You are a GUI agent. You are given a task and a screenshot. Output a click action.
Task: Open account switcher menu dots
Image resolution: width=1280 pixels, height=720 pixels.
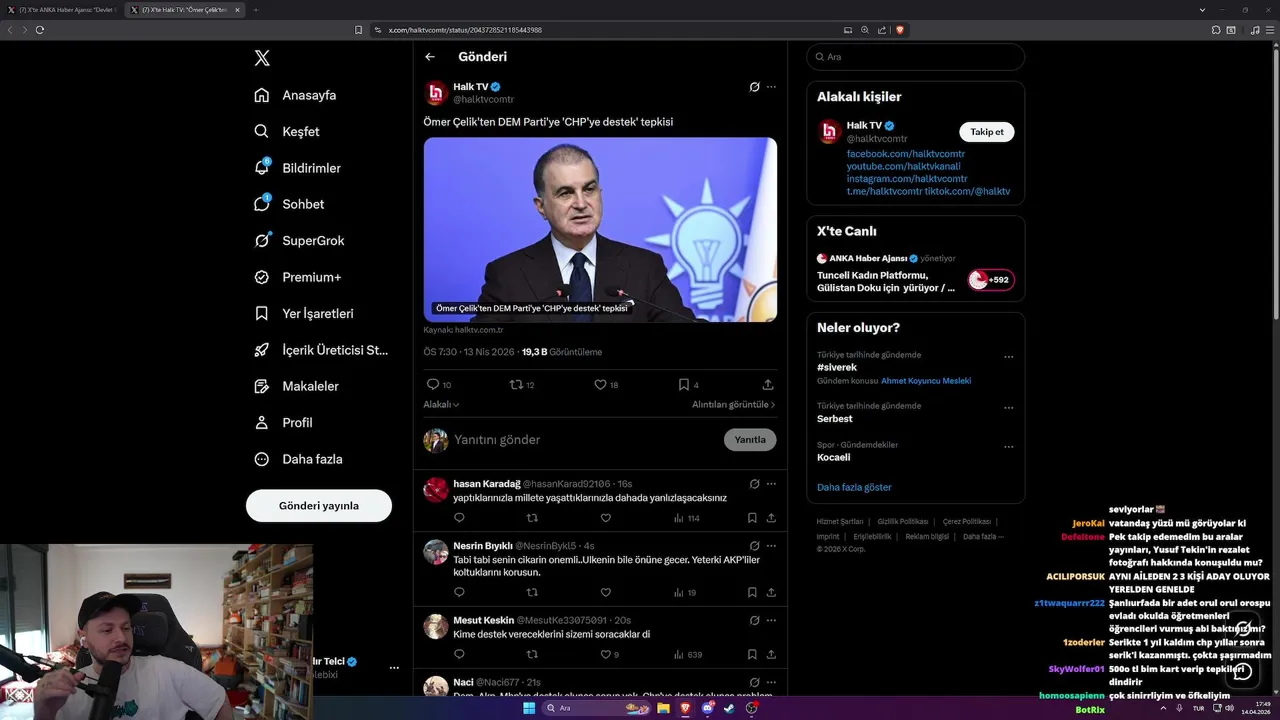coord(394,668)
